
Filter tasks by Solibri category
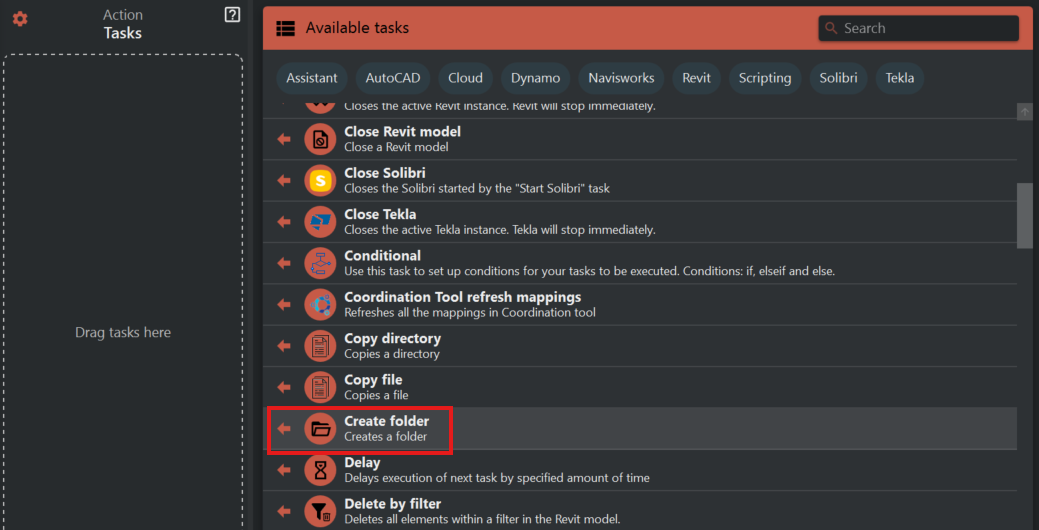pyautogui.click(x=838, y=78)
